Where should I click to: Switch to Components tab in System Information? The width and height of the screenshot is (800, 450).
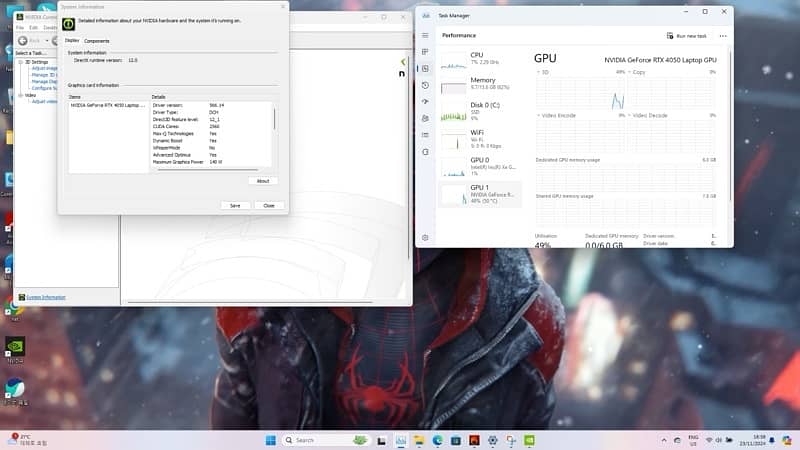point(97,41)
